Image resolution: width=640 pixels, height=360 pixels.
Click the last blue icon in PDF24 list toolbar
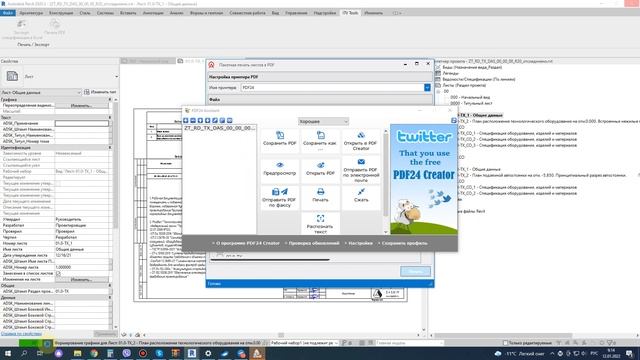click(229, 120)
